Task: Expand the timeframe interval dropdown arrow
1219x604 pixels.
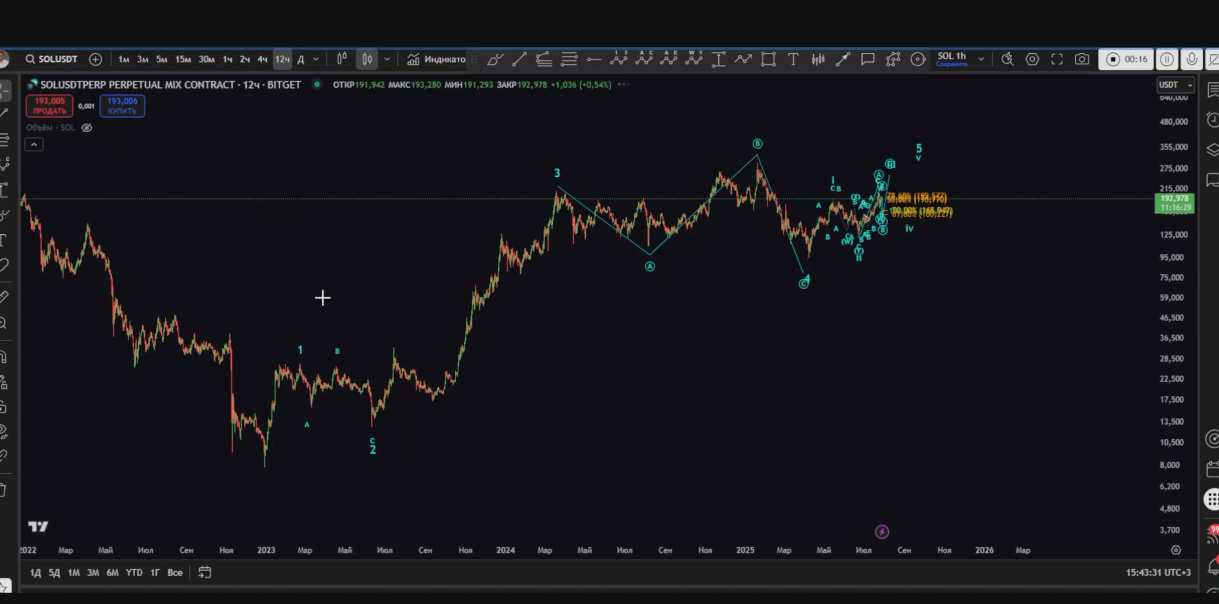Action: pos(317,59)
